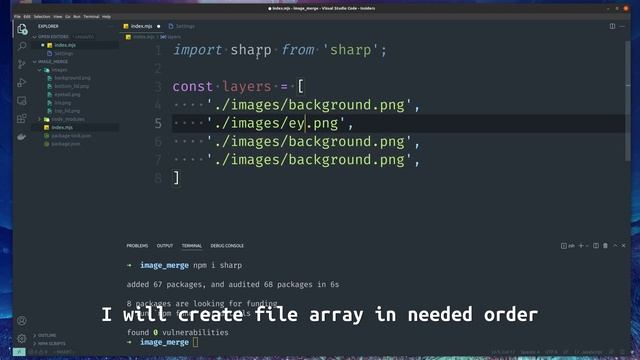The height and width of the screenshot is (360, 640).
Task: Click the split editor icon
Action: (x=612, y=26)
